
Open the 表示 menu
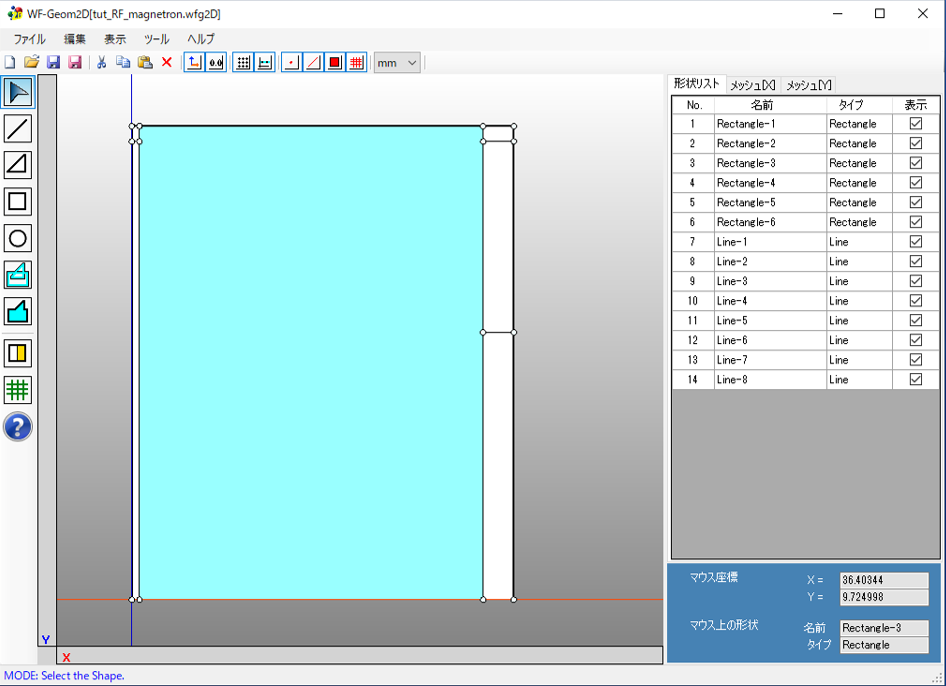tap(115, 39)
